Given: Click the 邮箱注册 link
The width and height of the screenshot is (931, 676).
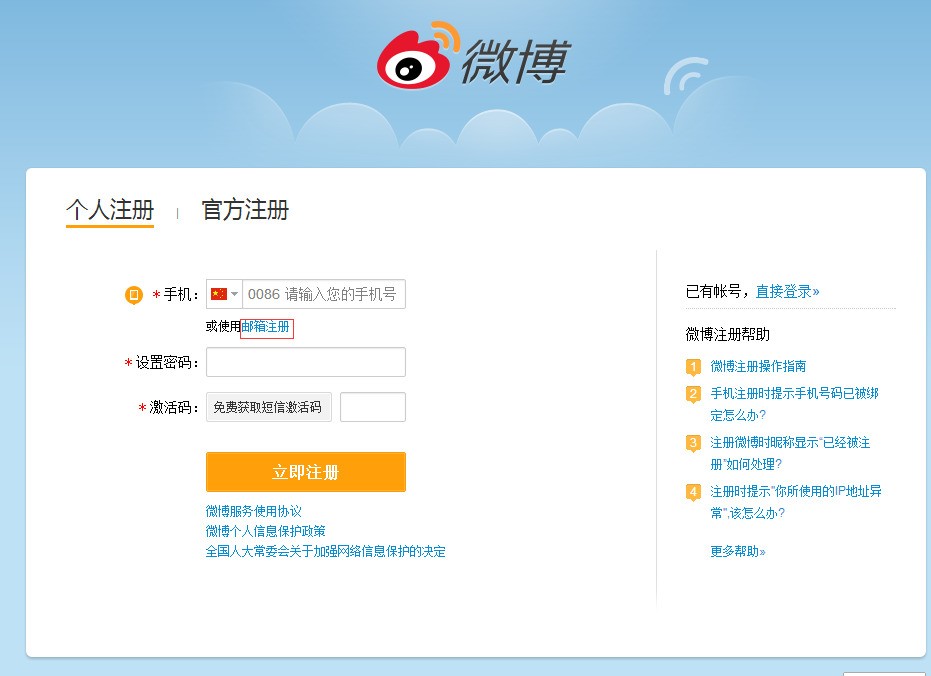Looking at the screenshot, I should click(266, 327).
